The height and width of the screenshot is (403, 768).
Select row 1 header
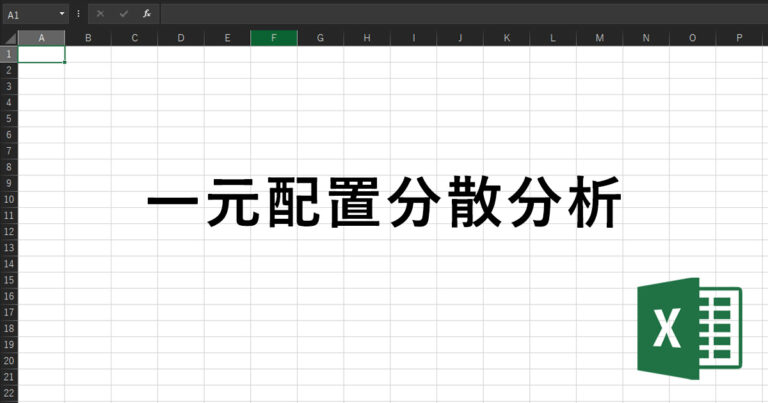(x=9, y=54)
